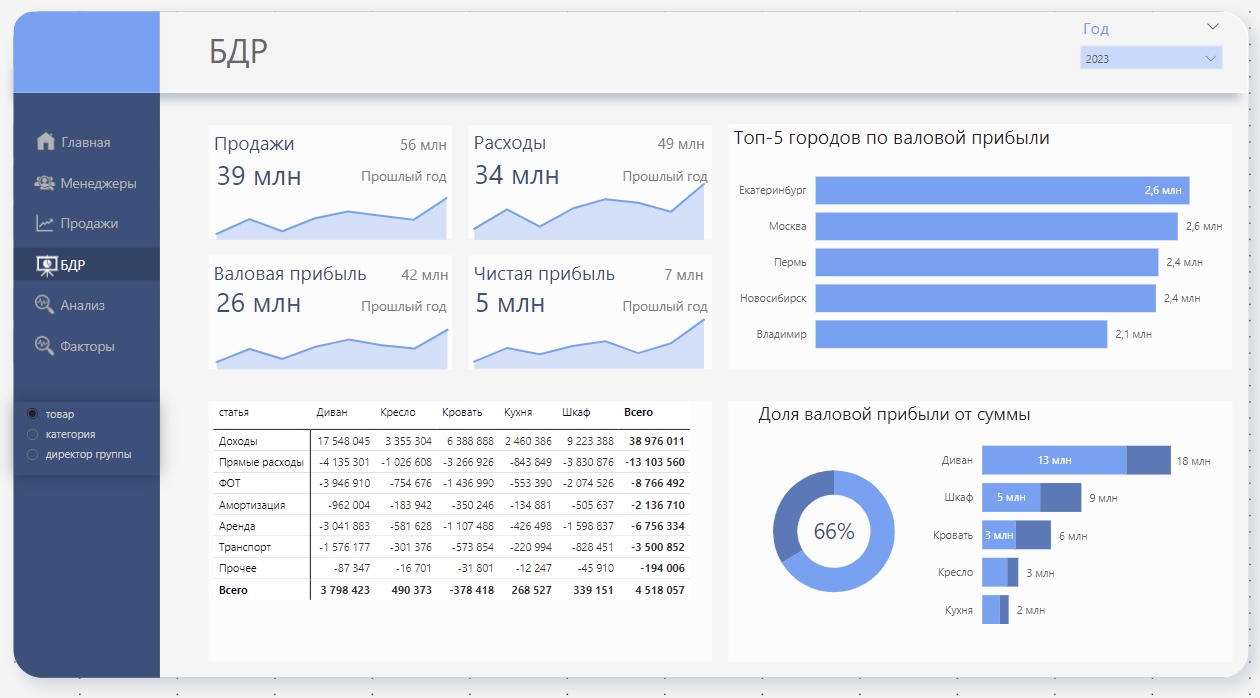This screenshot has width=1260, height=698.
Task: Open the 2023 year dropdown
Action: (x=1151, y=59)
